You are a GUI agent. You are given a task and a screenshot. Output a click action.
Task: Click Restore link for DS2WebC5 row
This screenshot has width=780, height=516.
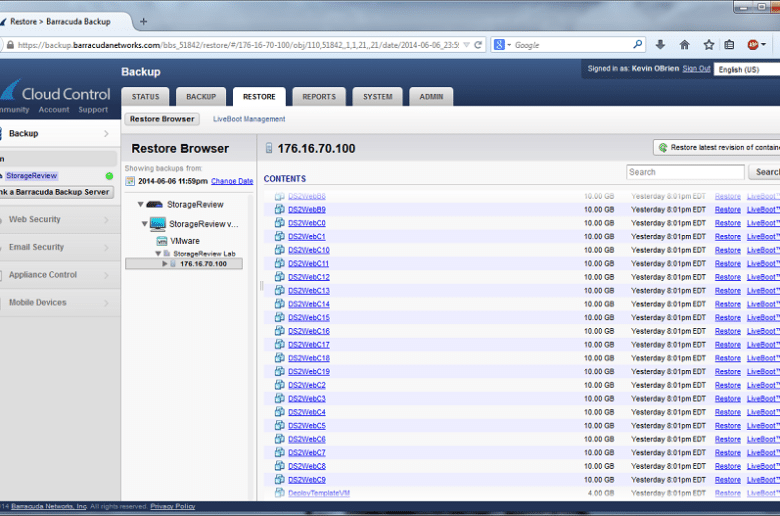click(728, 426)
